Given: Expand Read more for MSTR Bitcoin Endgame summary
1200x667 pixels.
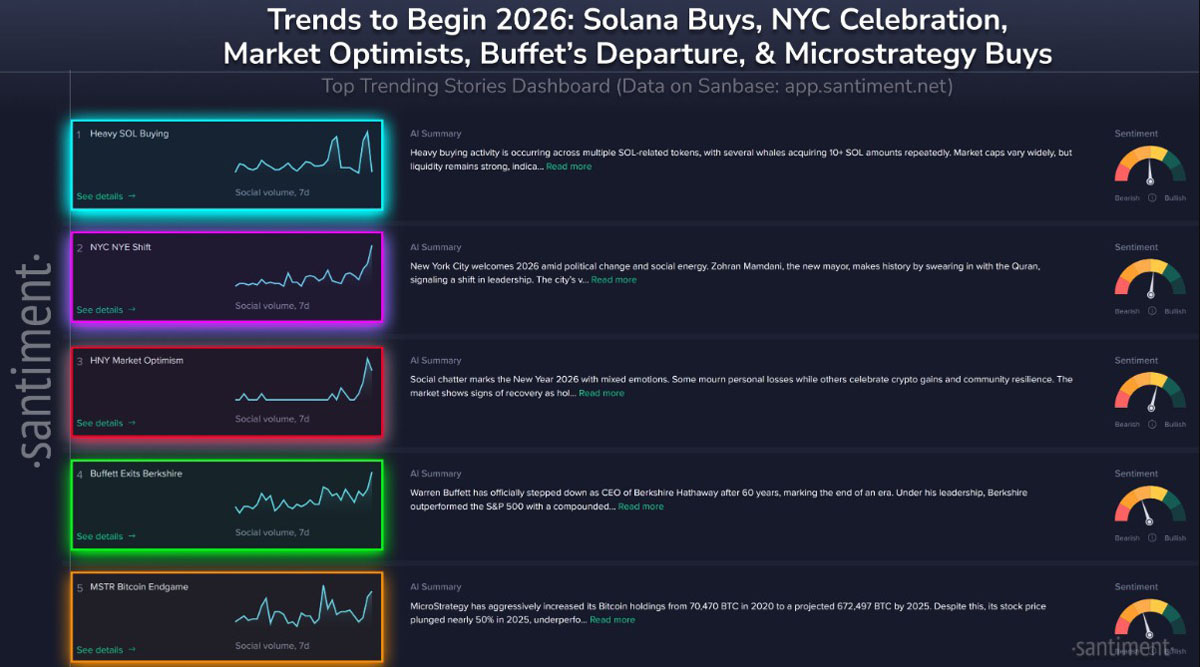Looking at the screenshot, I should (x=612, y=620).
